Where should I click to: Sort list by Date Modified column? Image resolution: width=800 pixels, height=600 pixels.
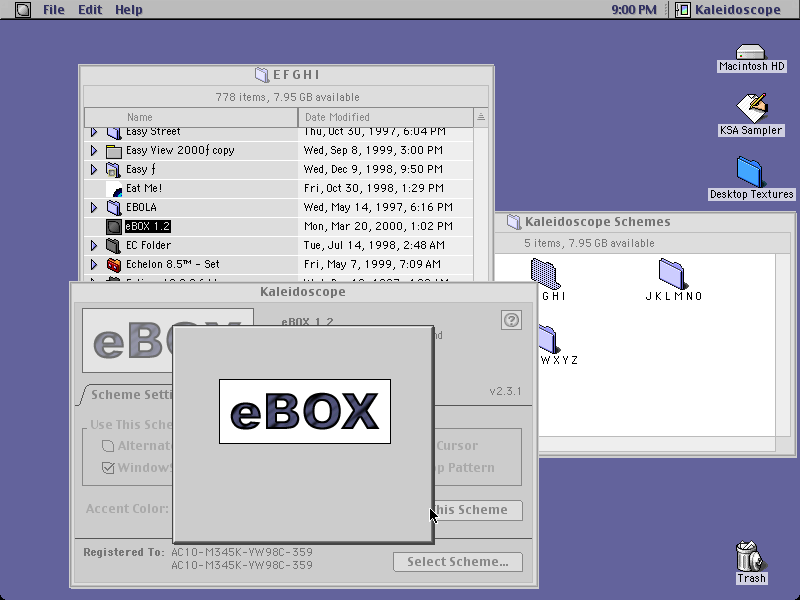[386, 117]
